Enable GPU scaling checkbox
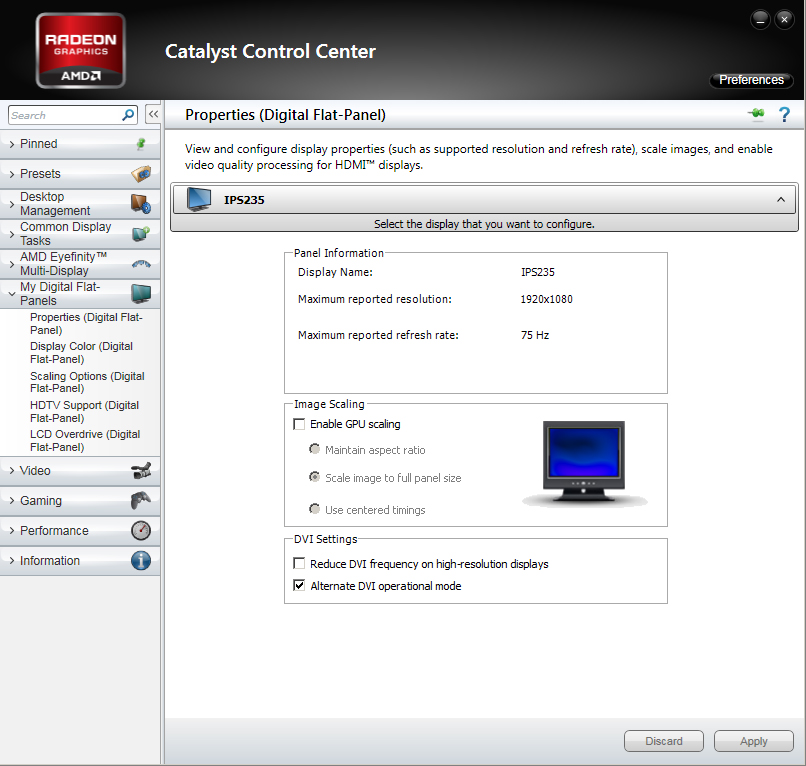This screenshot has height=766, width=806. point(299,424)
